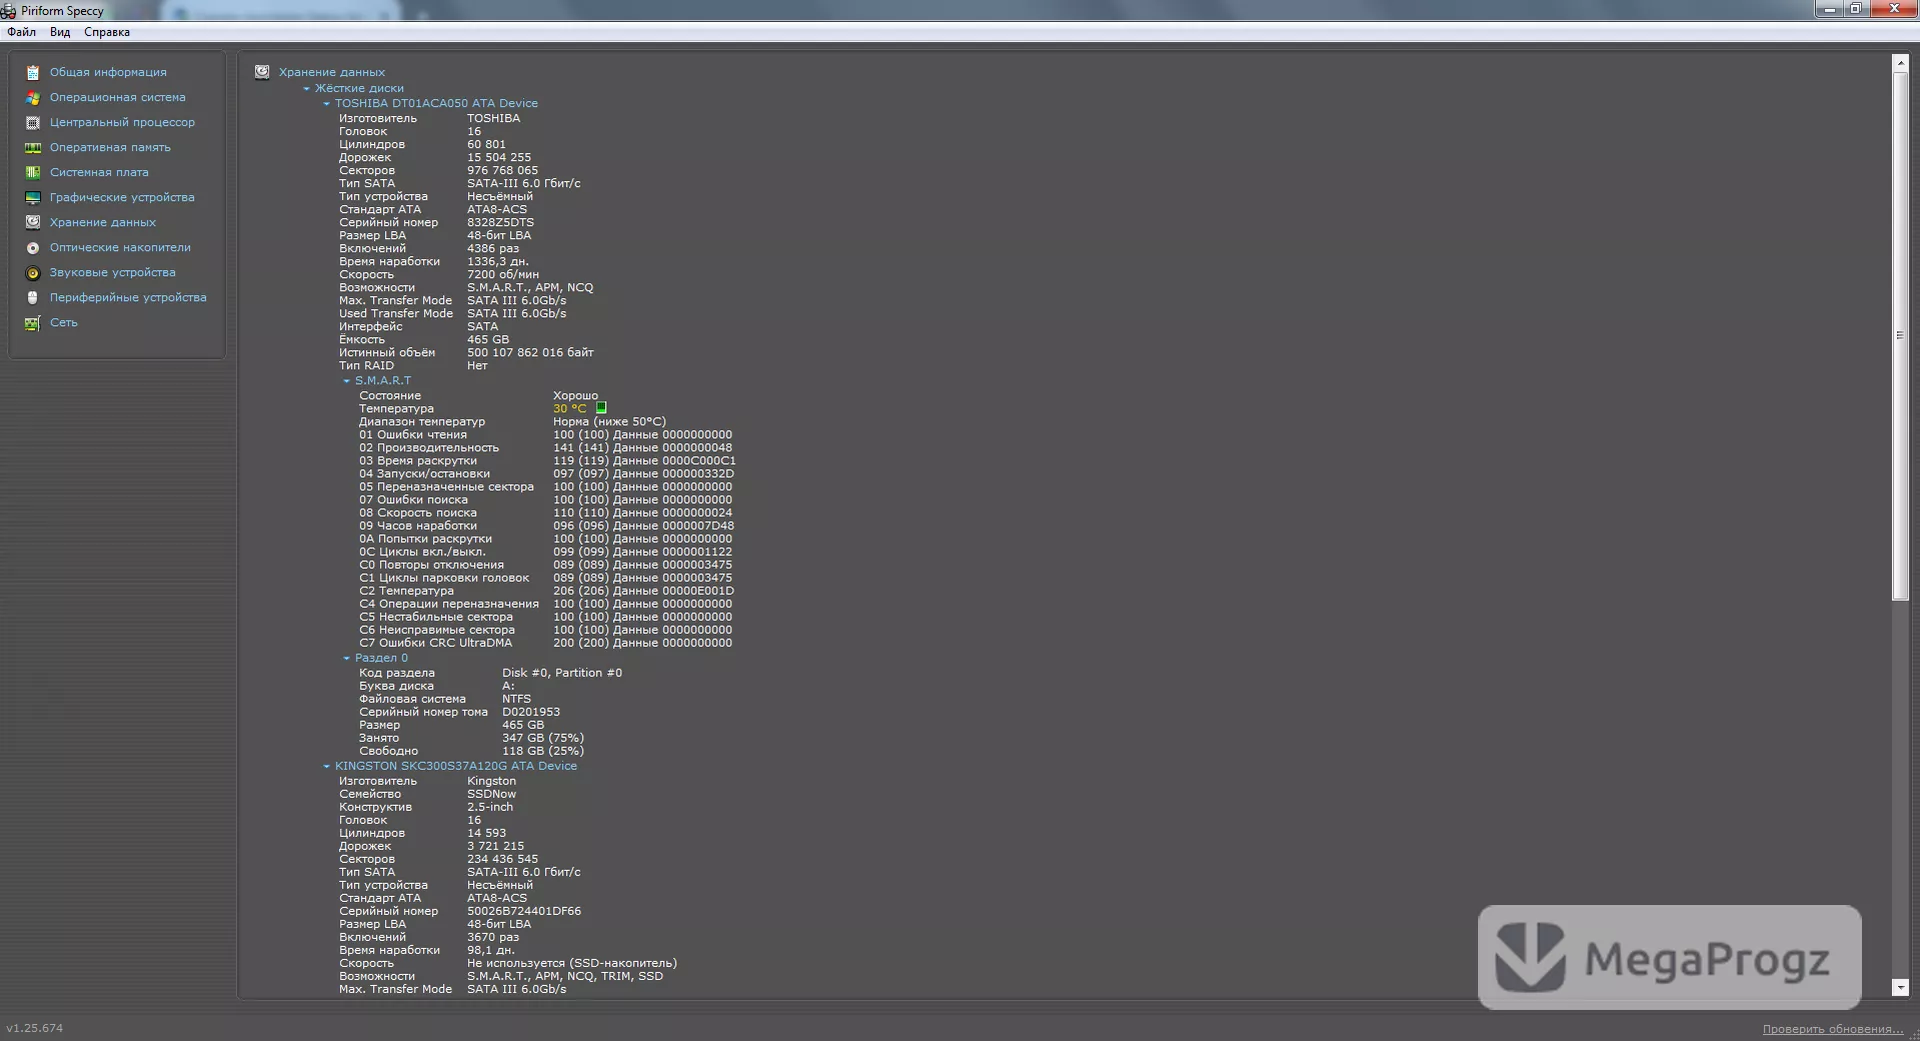Click the Центральный процессор CPU icon
The height and width of the screenshot is (1041, 1920).
tap(33, 122)
